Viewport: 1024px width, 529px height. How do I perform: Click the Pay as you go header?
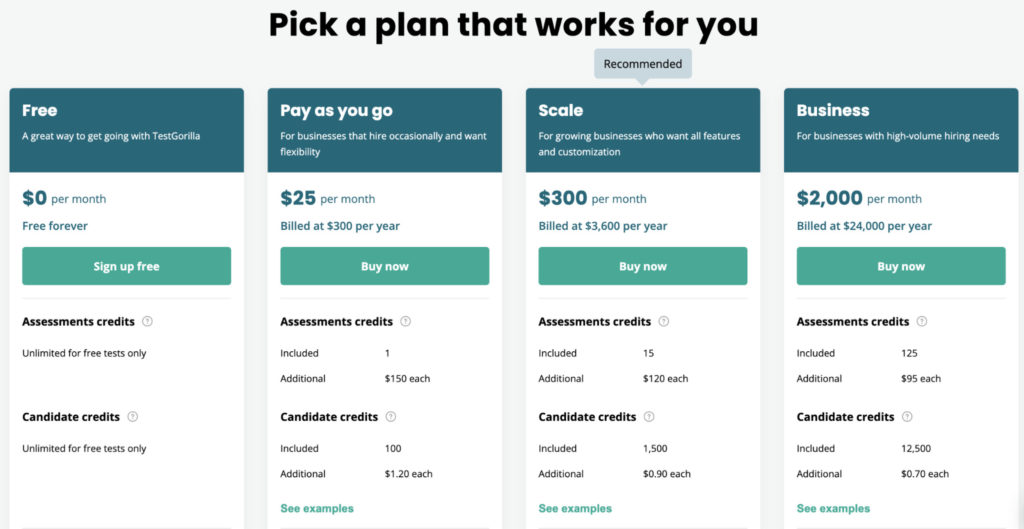(x=384, y=129)
